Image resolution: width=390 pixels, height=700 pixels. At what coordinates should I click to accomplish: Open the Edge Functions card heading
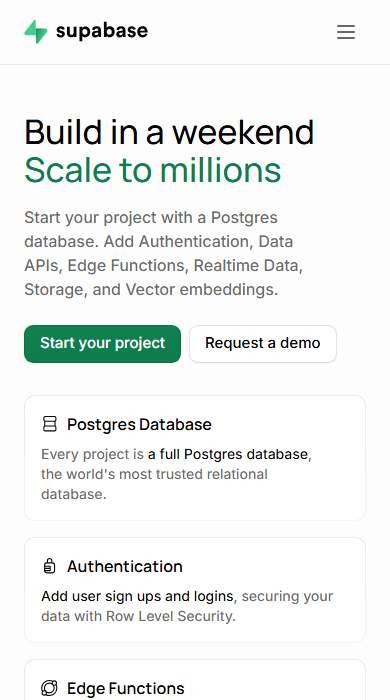click(125, 688)
